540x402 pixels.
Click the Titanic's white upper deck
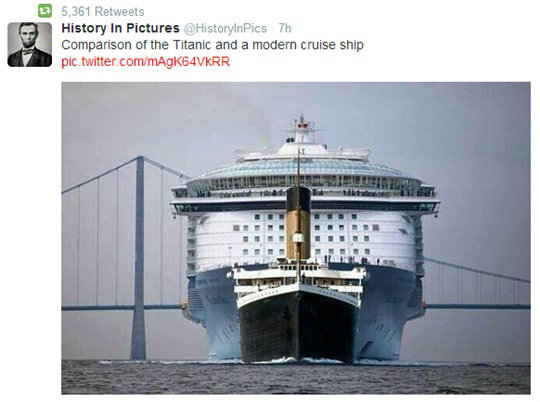[299, 279]
